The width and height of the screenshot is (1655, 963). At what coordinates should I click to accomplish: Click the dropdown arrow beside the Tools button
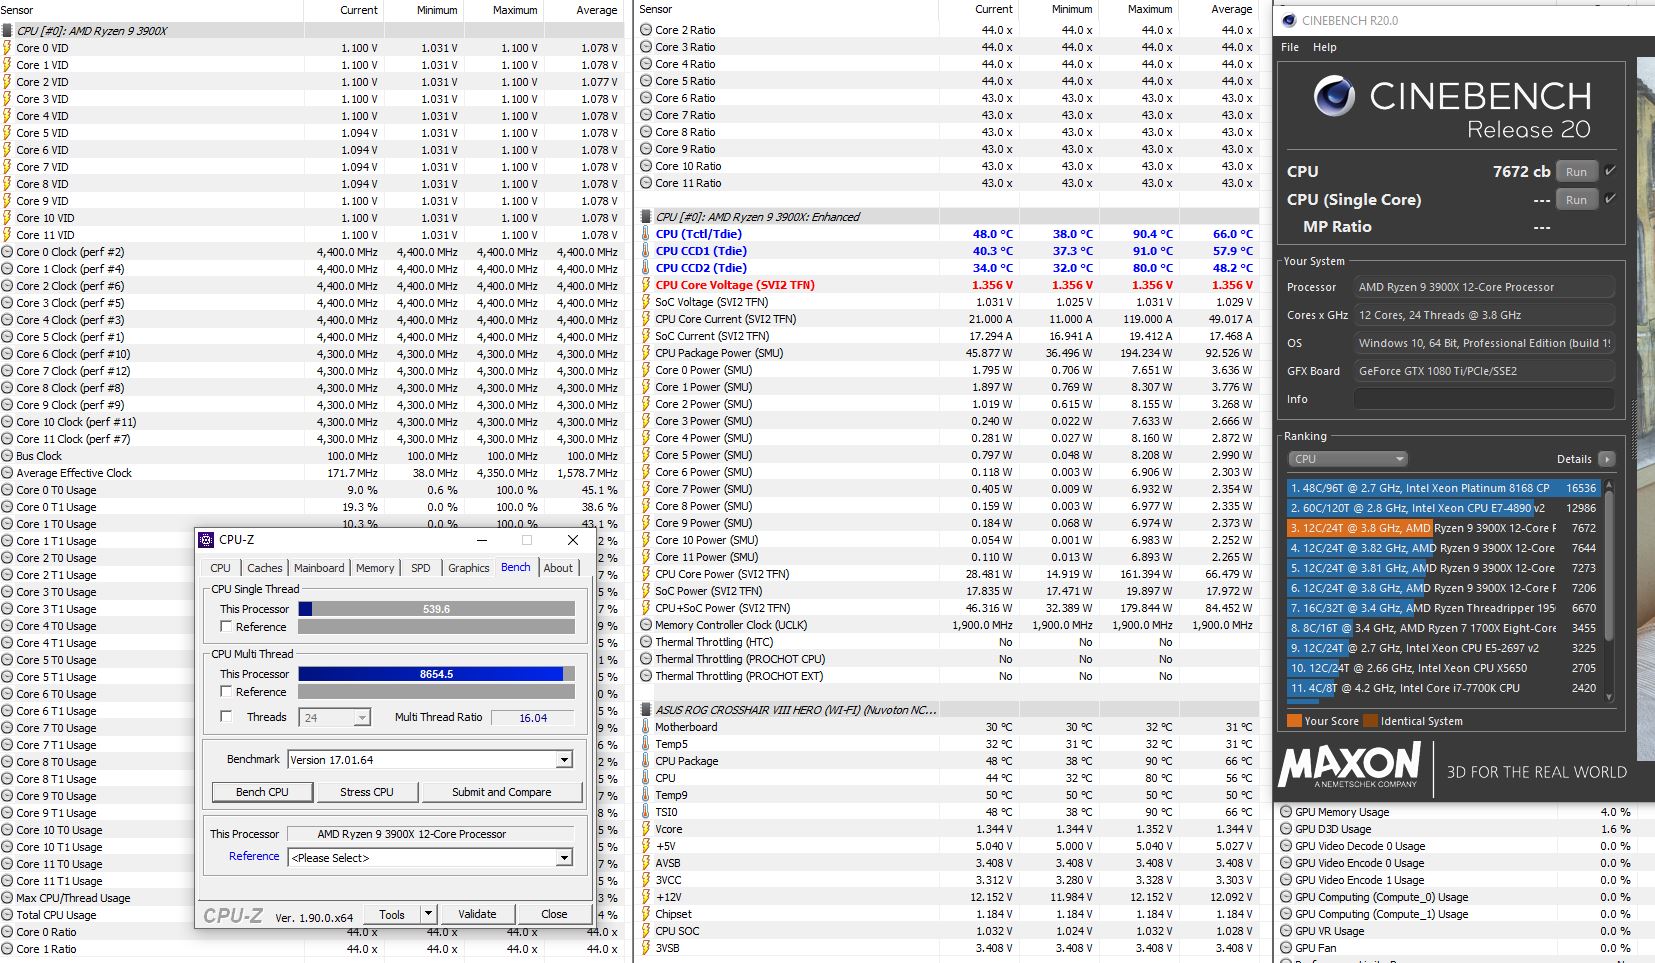click(429, 914)
